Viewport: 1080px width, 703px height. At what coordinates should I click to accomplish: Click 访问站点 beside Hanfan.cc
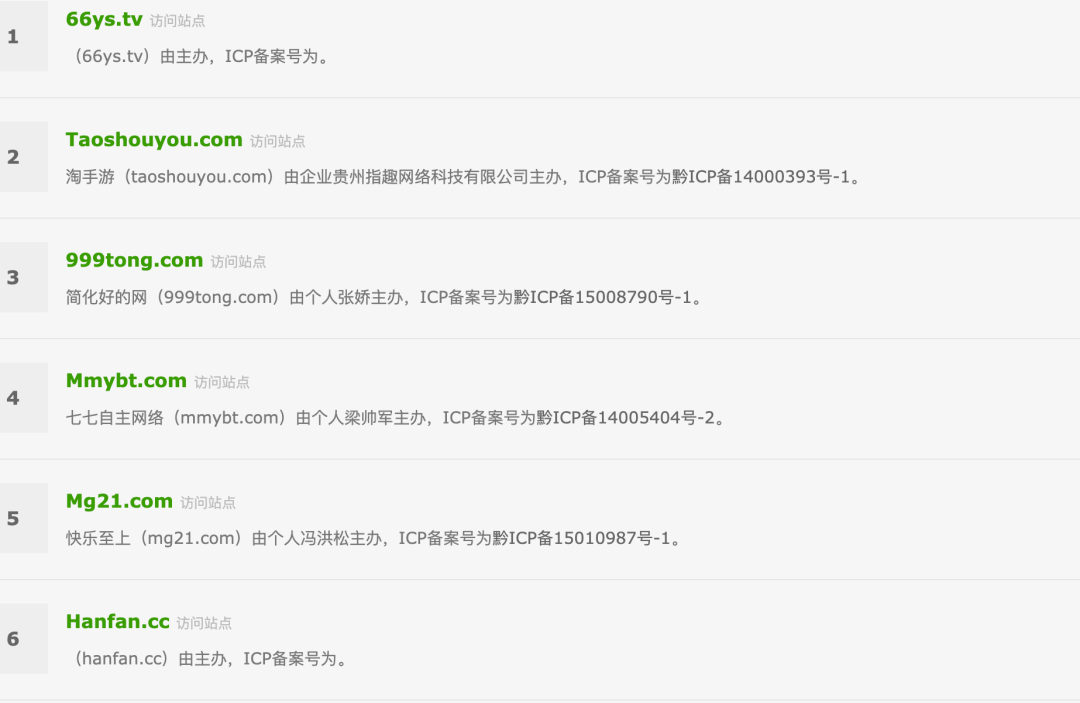(x=204, y=624)
